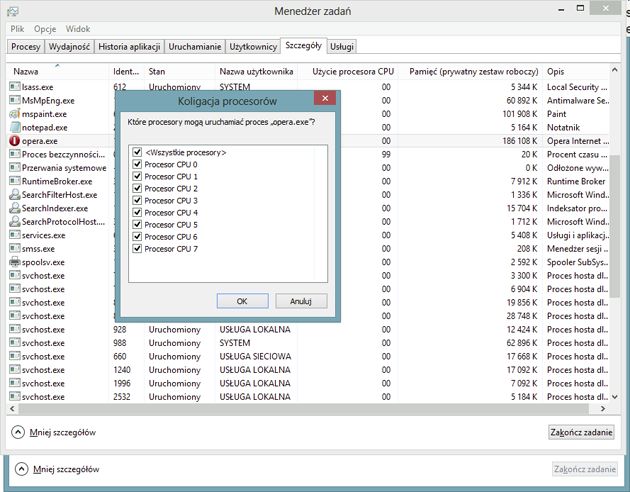Click the active Zakończ zadanie button
The width and height of the screenshot is (630, 492).
pos(581,432)
